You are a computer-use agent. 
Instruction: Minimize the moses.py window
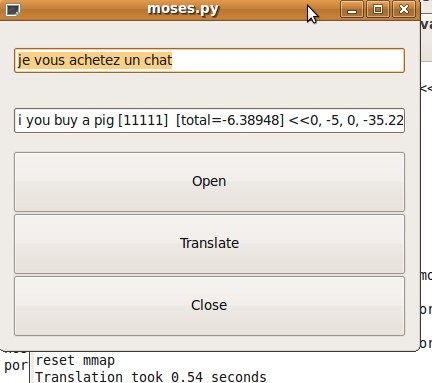click(352, 9)
